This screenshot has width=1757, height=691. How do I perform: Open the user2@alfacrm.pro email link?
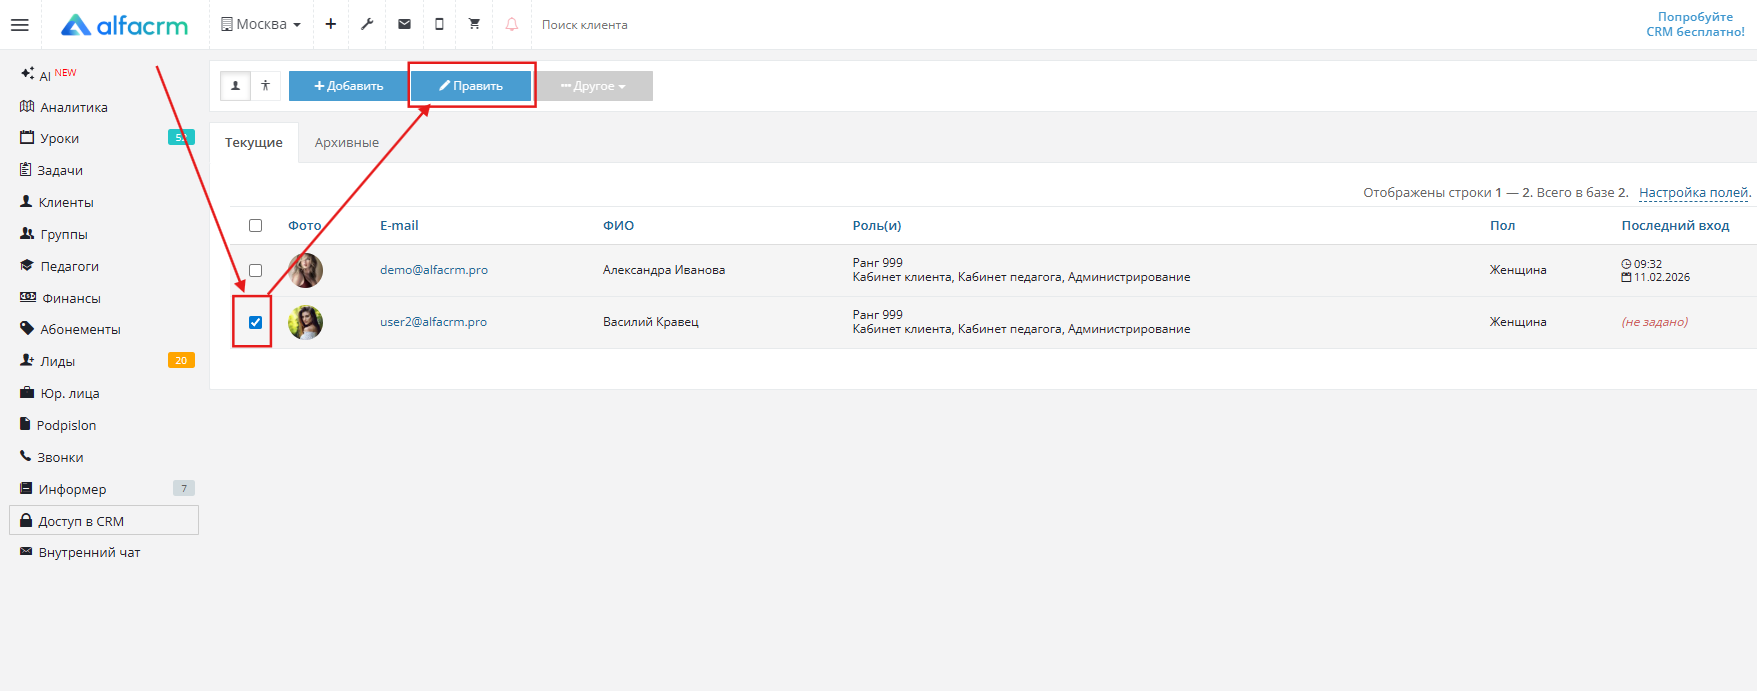[x=433, y=322]
